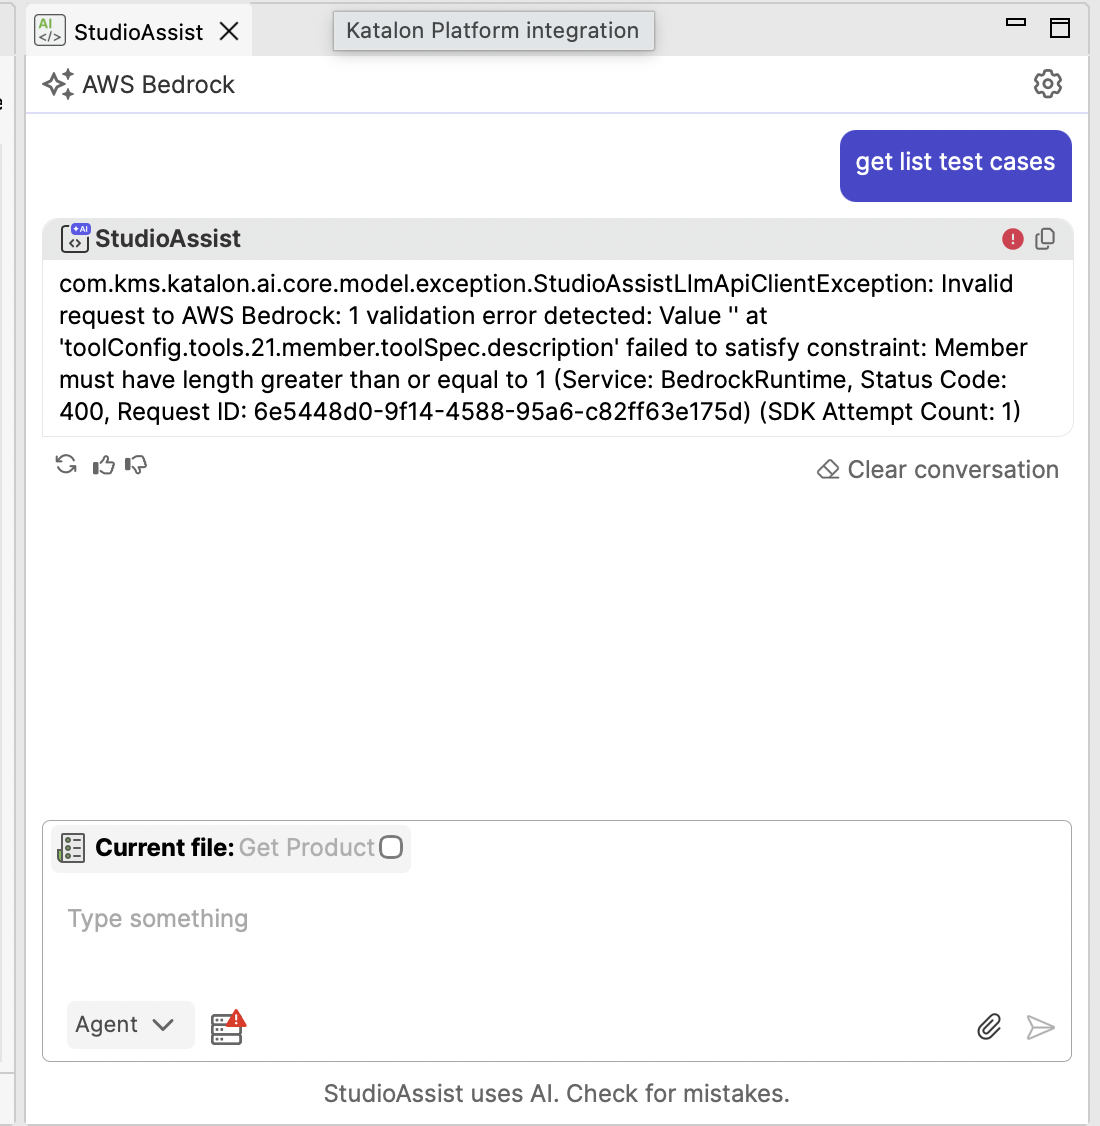Click the AWS Bedrock provider label
This screenshot has height=1126, width=1100.
pos(158,85)
